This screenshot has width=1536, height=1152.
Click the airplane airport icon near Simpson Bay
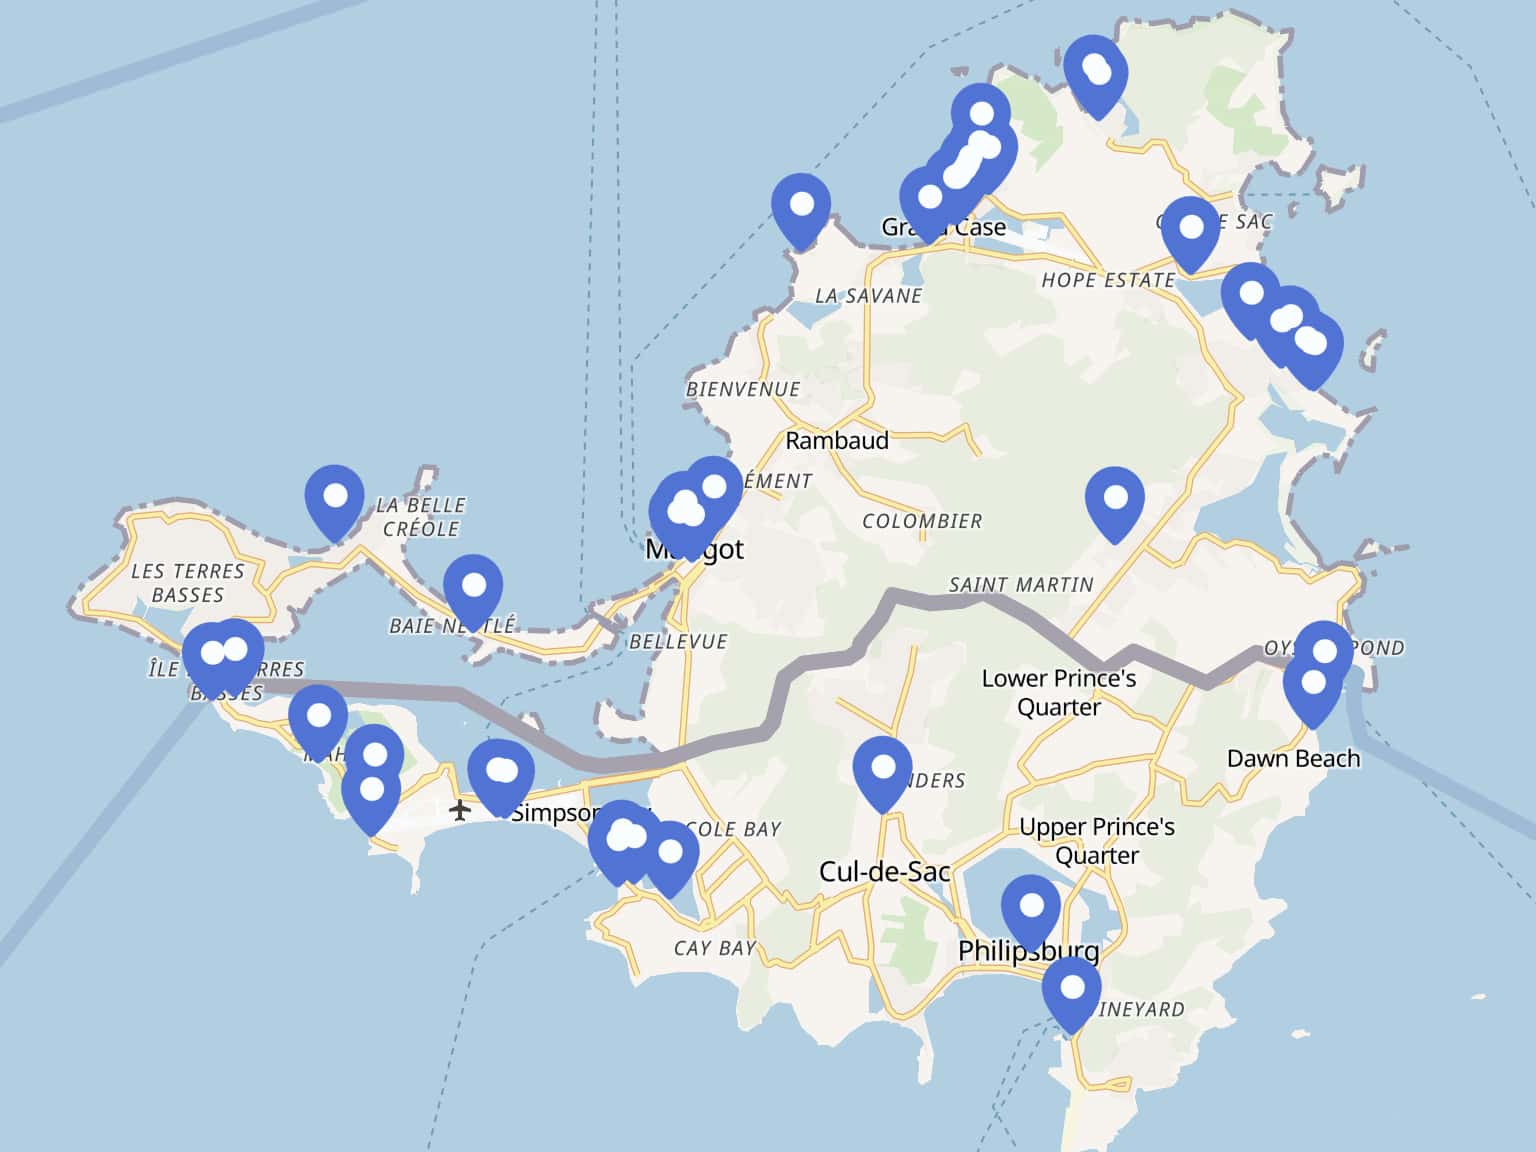pos(459,809)
